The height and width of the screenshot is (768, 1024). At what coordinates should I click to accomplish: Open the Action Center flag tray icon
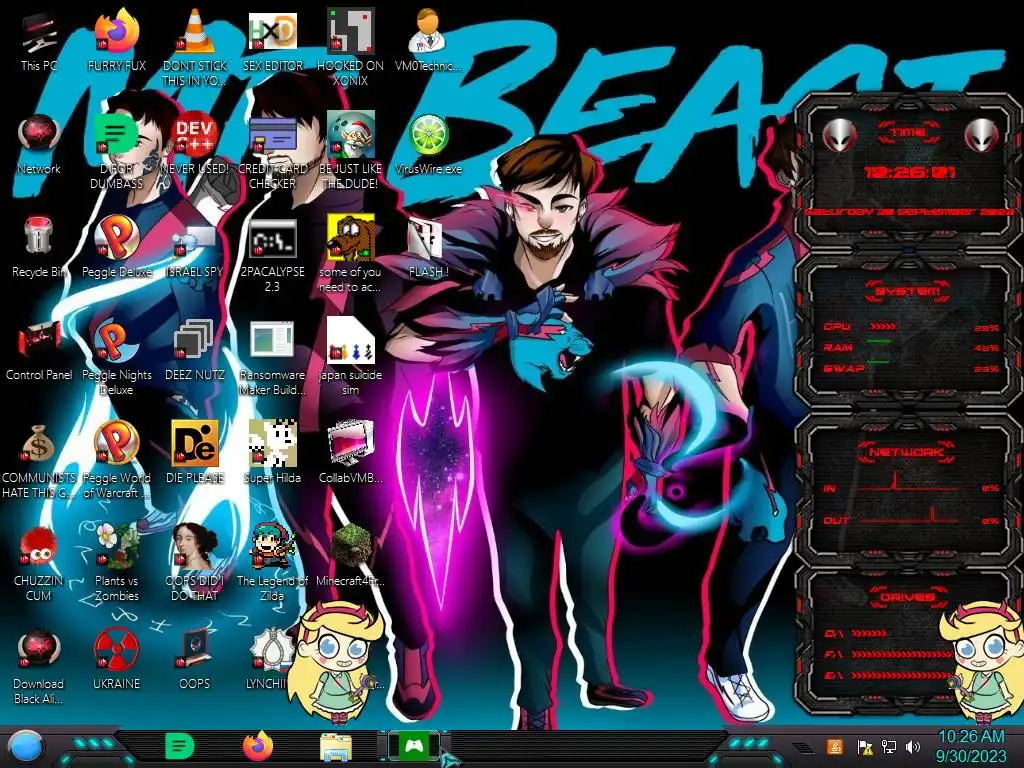coord(864,746)
